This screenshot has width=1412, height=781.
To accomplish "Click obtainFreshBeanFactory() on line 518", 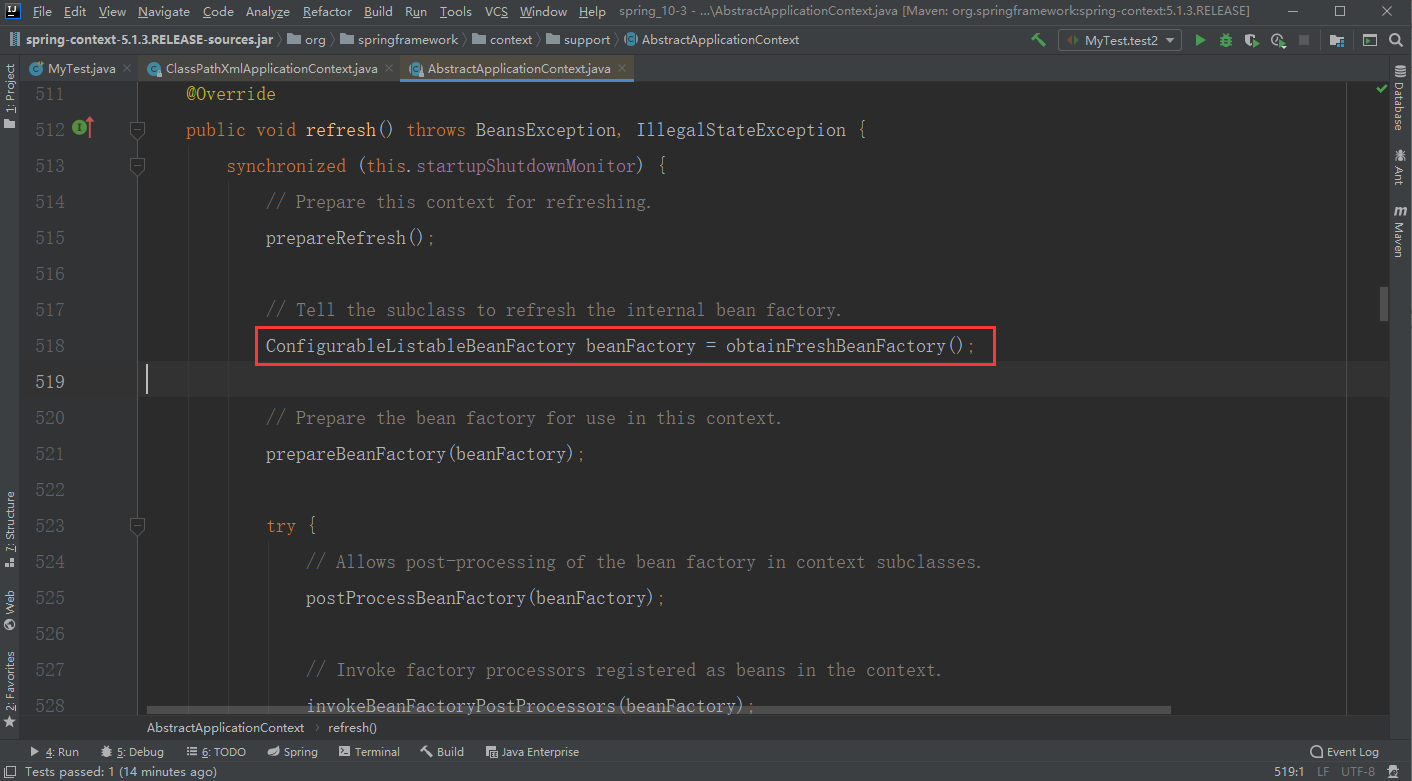I will tap(846, 346).
